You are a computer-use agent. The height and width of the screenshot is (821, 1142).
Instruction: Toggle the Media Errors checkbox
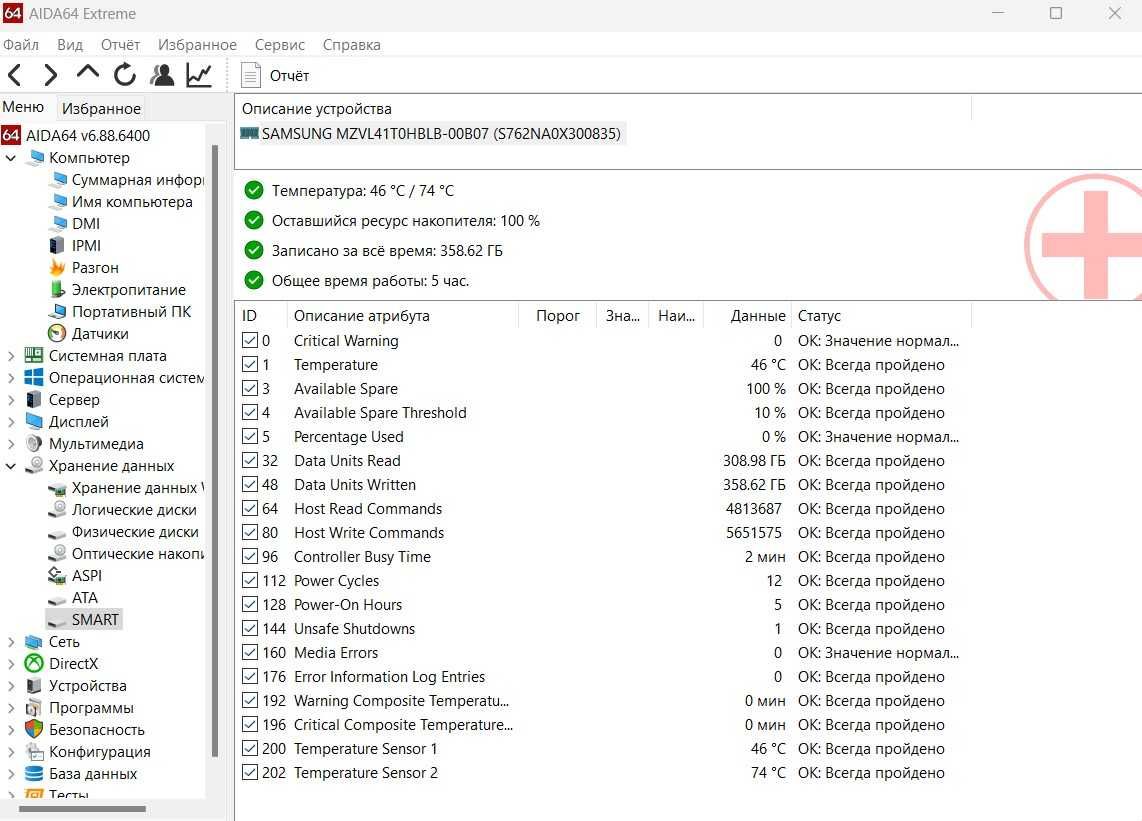[x=250, y=653]
